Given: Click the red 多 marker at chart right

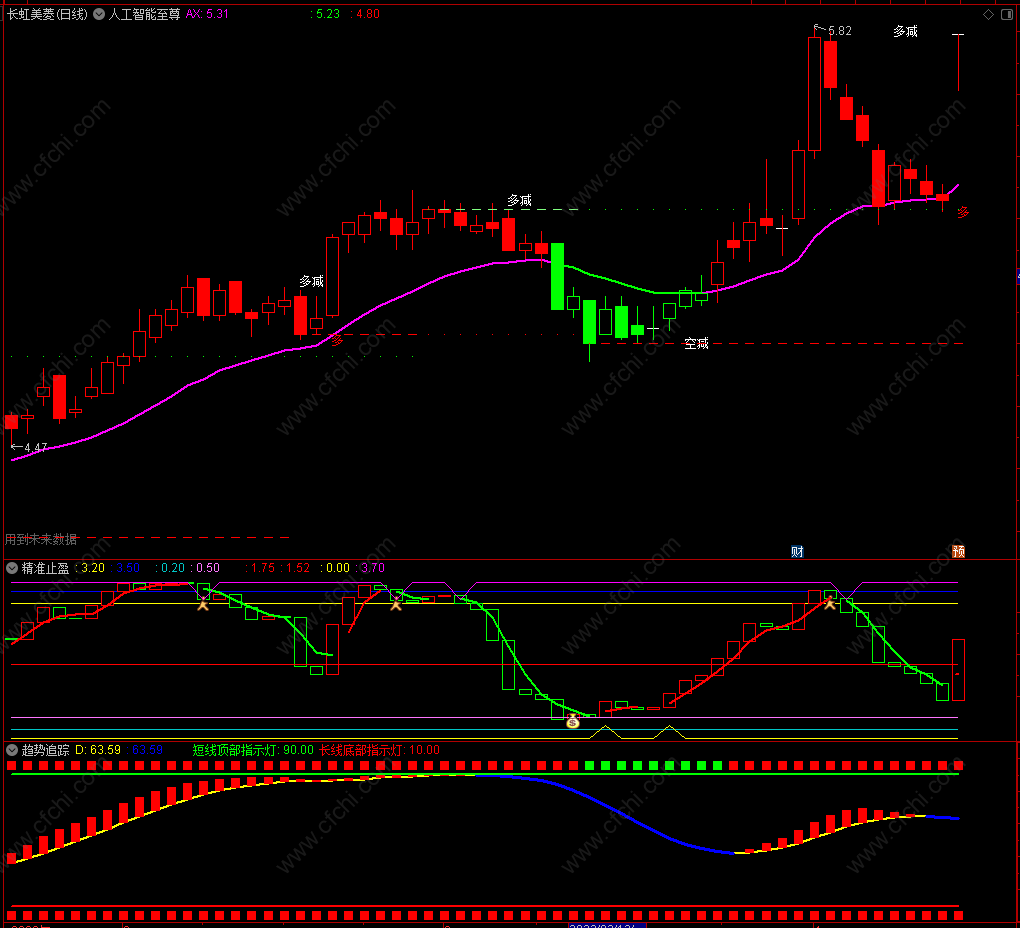Looking at the screenshot, I should (x=963, y=212).
